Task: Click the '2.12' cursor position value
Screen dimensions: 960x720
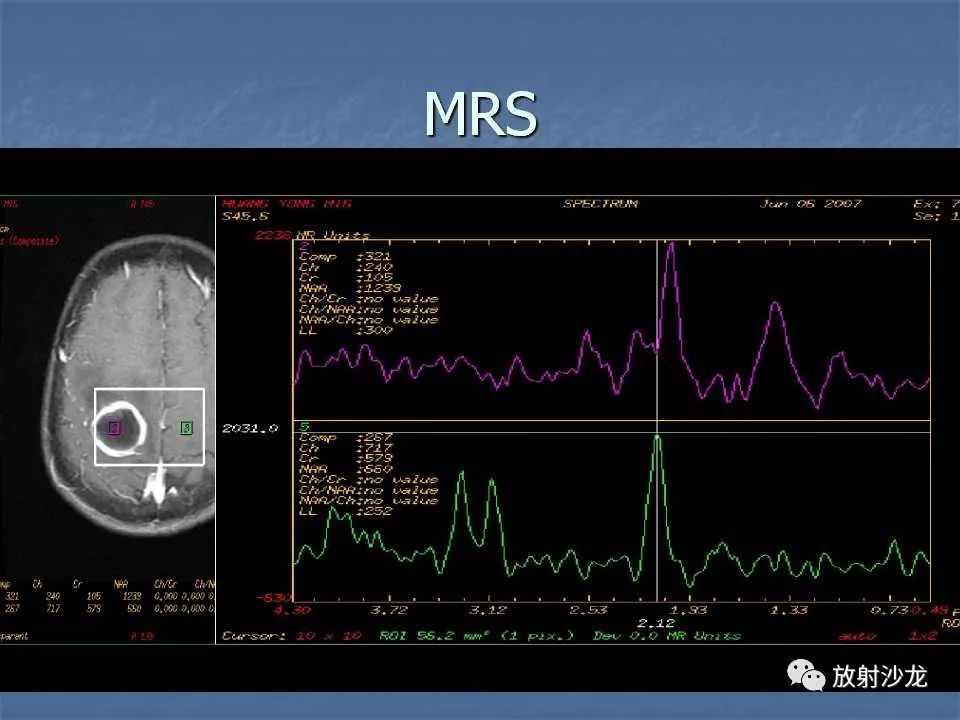Action: click(x=656, y=623)
